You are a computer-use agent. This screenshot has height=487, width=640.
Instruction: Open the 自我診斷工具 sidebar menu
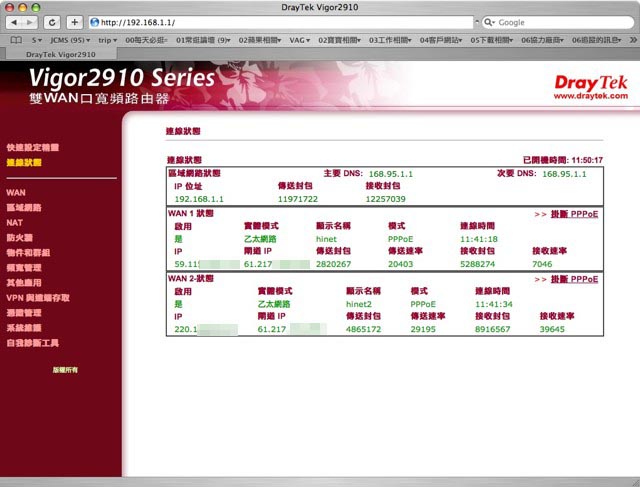tap(33, 343)
